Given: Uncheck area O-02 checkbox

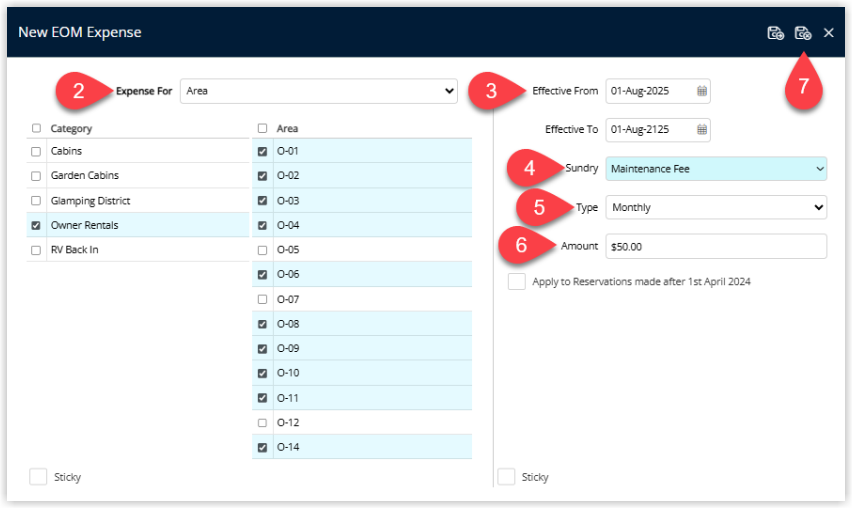Looking at the screenshot, I should pos(262,176).
